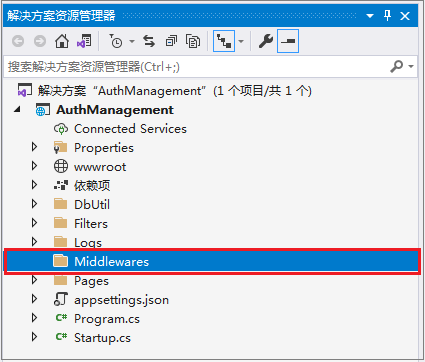Viewport: 425px width, 362px height.
Task: Click the Back navigation arrow
Action: click(x=18, y=41)
